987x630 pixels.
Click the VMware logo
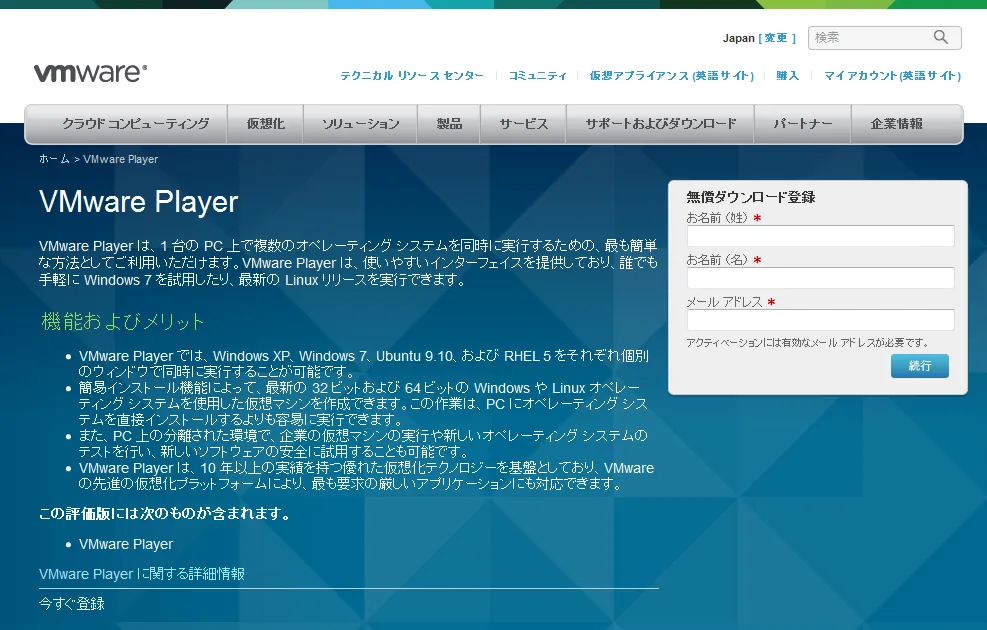[88, 70]
